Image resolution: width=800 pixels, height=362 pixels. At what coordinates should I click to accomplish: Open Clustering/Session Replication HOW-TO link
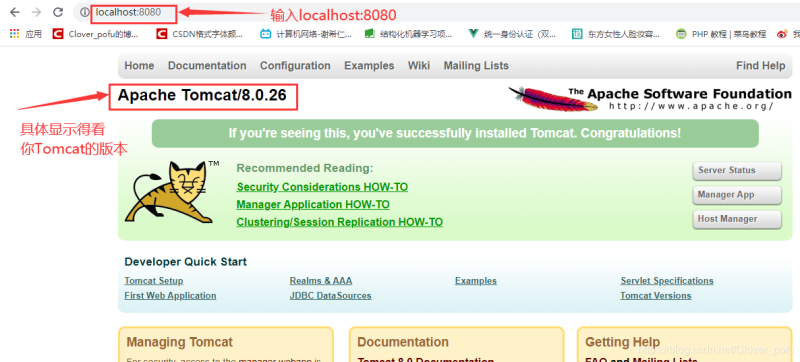(340, 222)
